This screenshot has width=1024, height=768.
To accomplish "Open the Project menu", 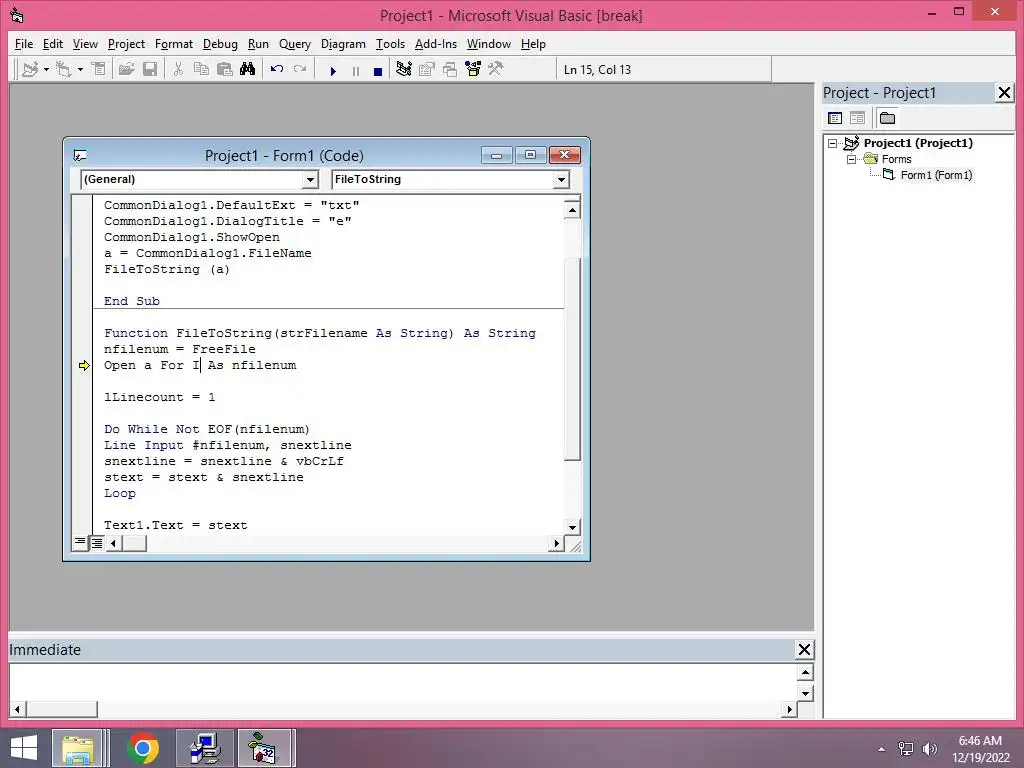I will pos(126,44).
